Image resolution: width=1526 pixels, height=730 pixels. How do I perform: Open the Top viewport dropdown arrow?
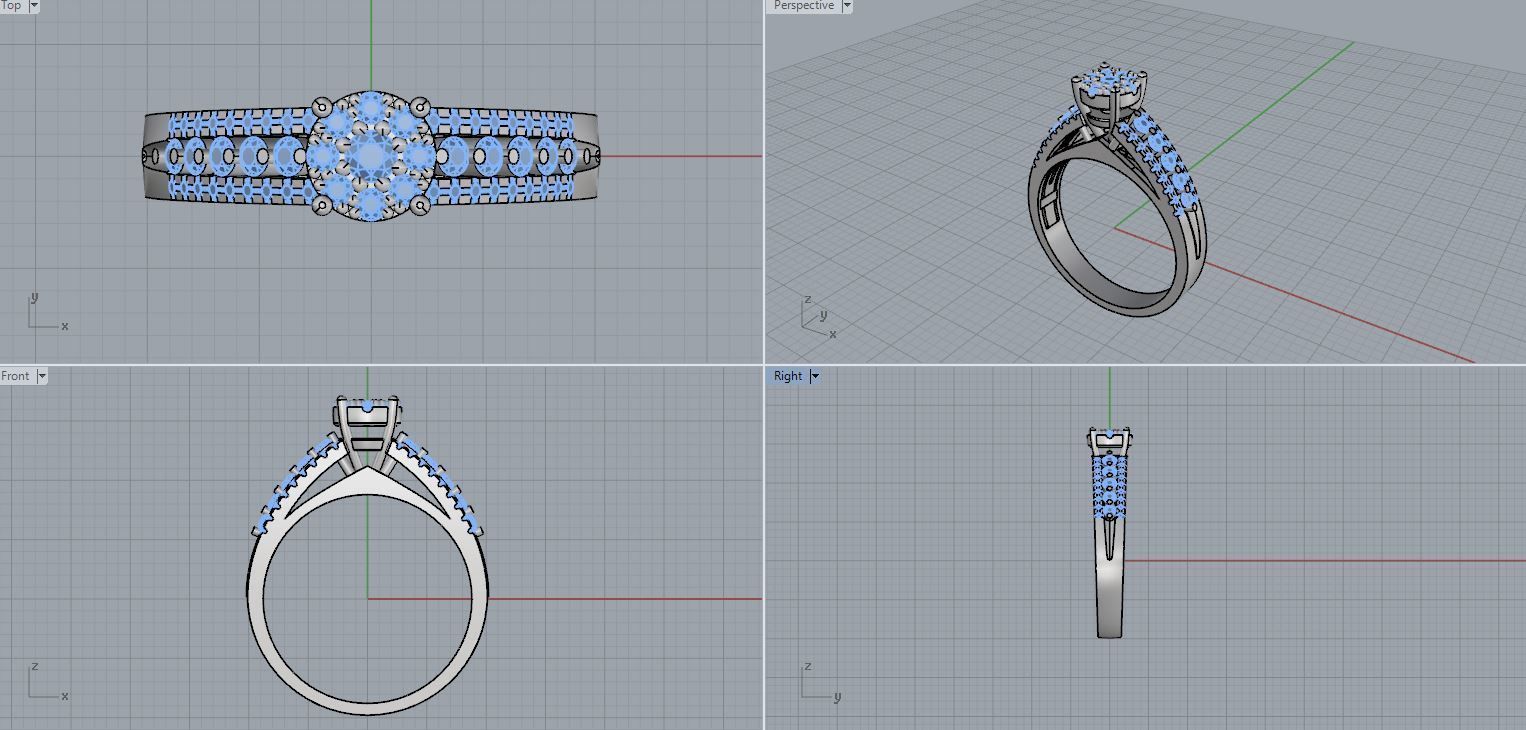[x=34, y=6]
